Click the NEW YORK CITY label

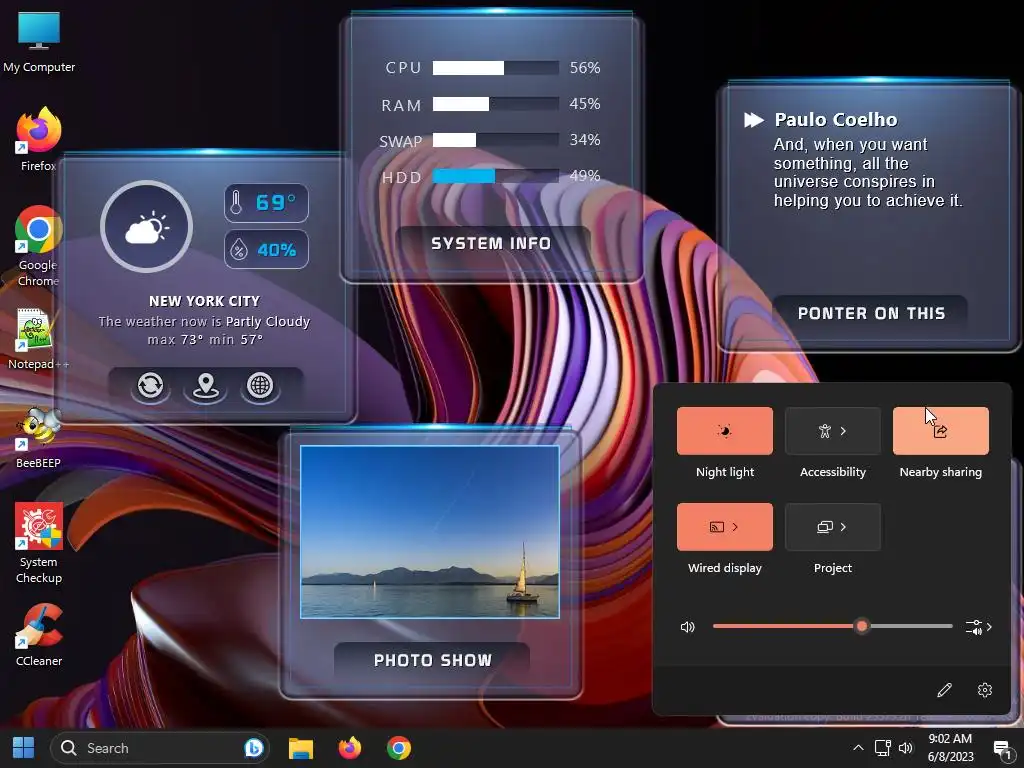(204, 301)
